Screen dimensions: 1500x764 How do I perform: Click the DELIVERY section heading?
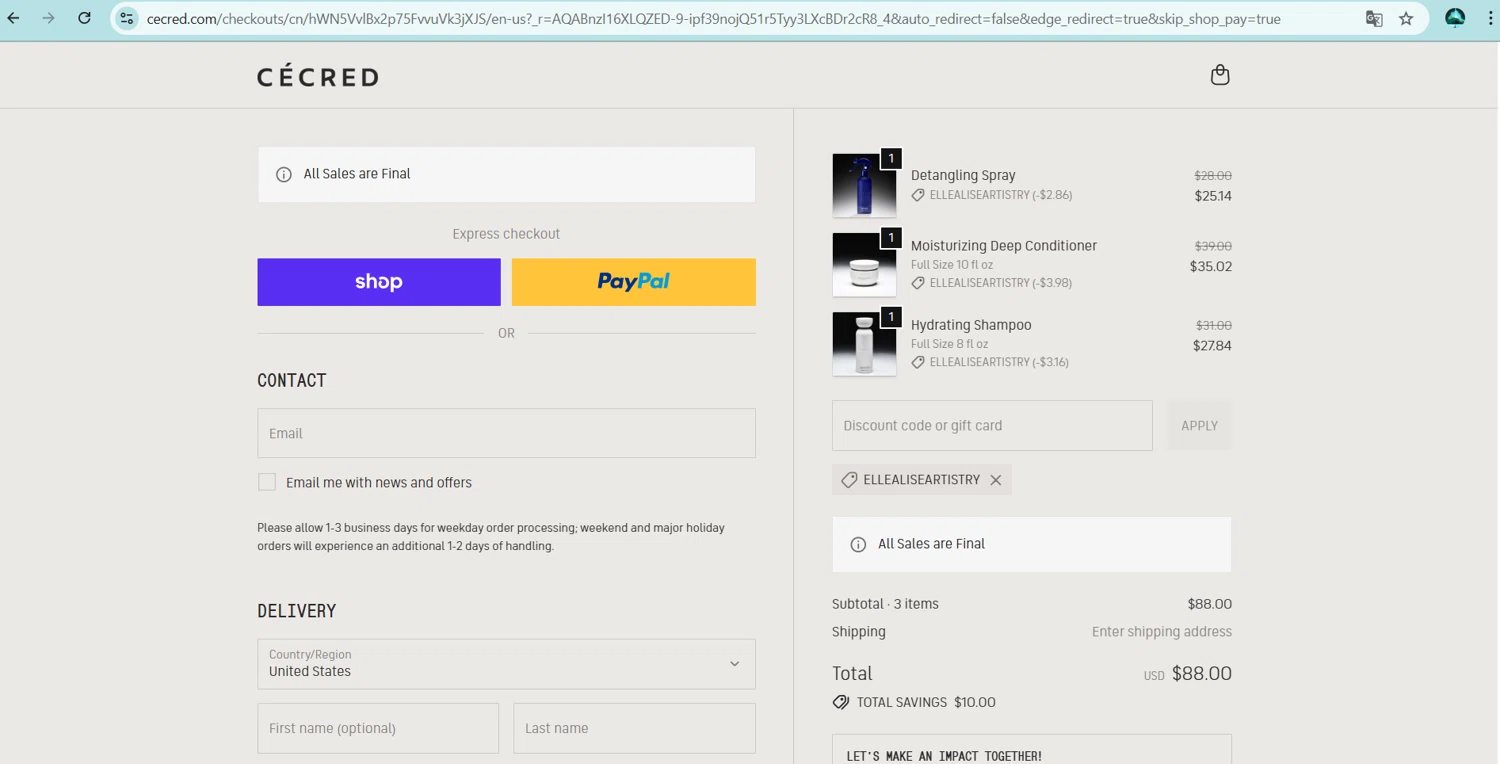tap(297, 611)
